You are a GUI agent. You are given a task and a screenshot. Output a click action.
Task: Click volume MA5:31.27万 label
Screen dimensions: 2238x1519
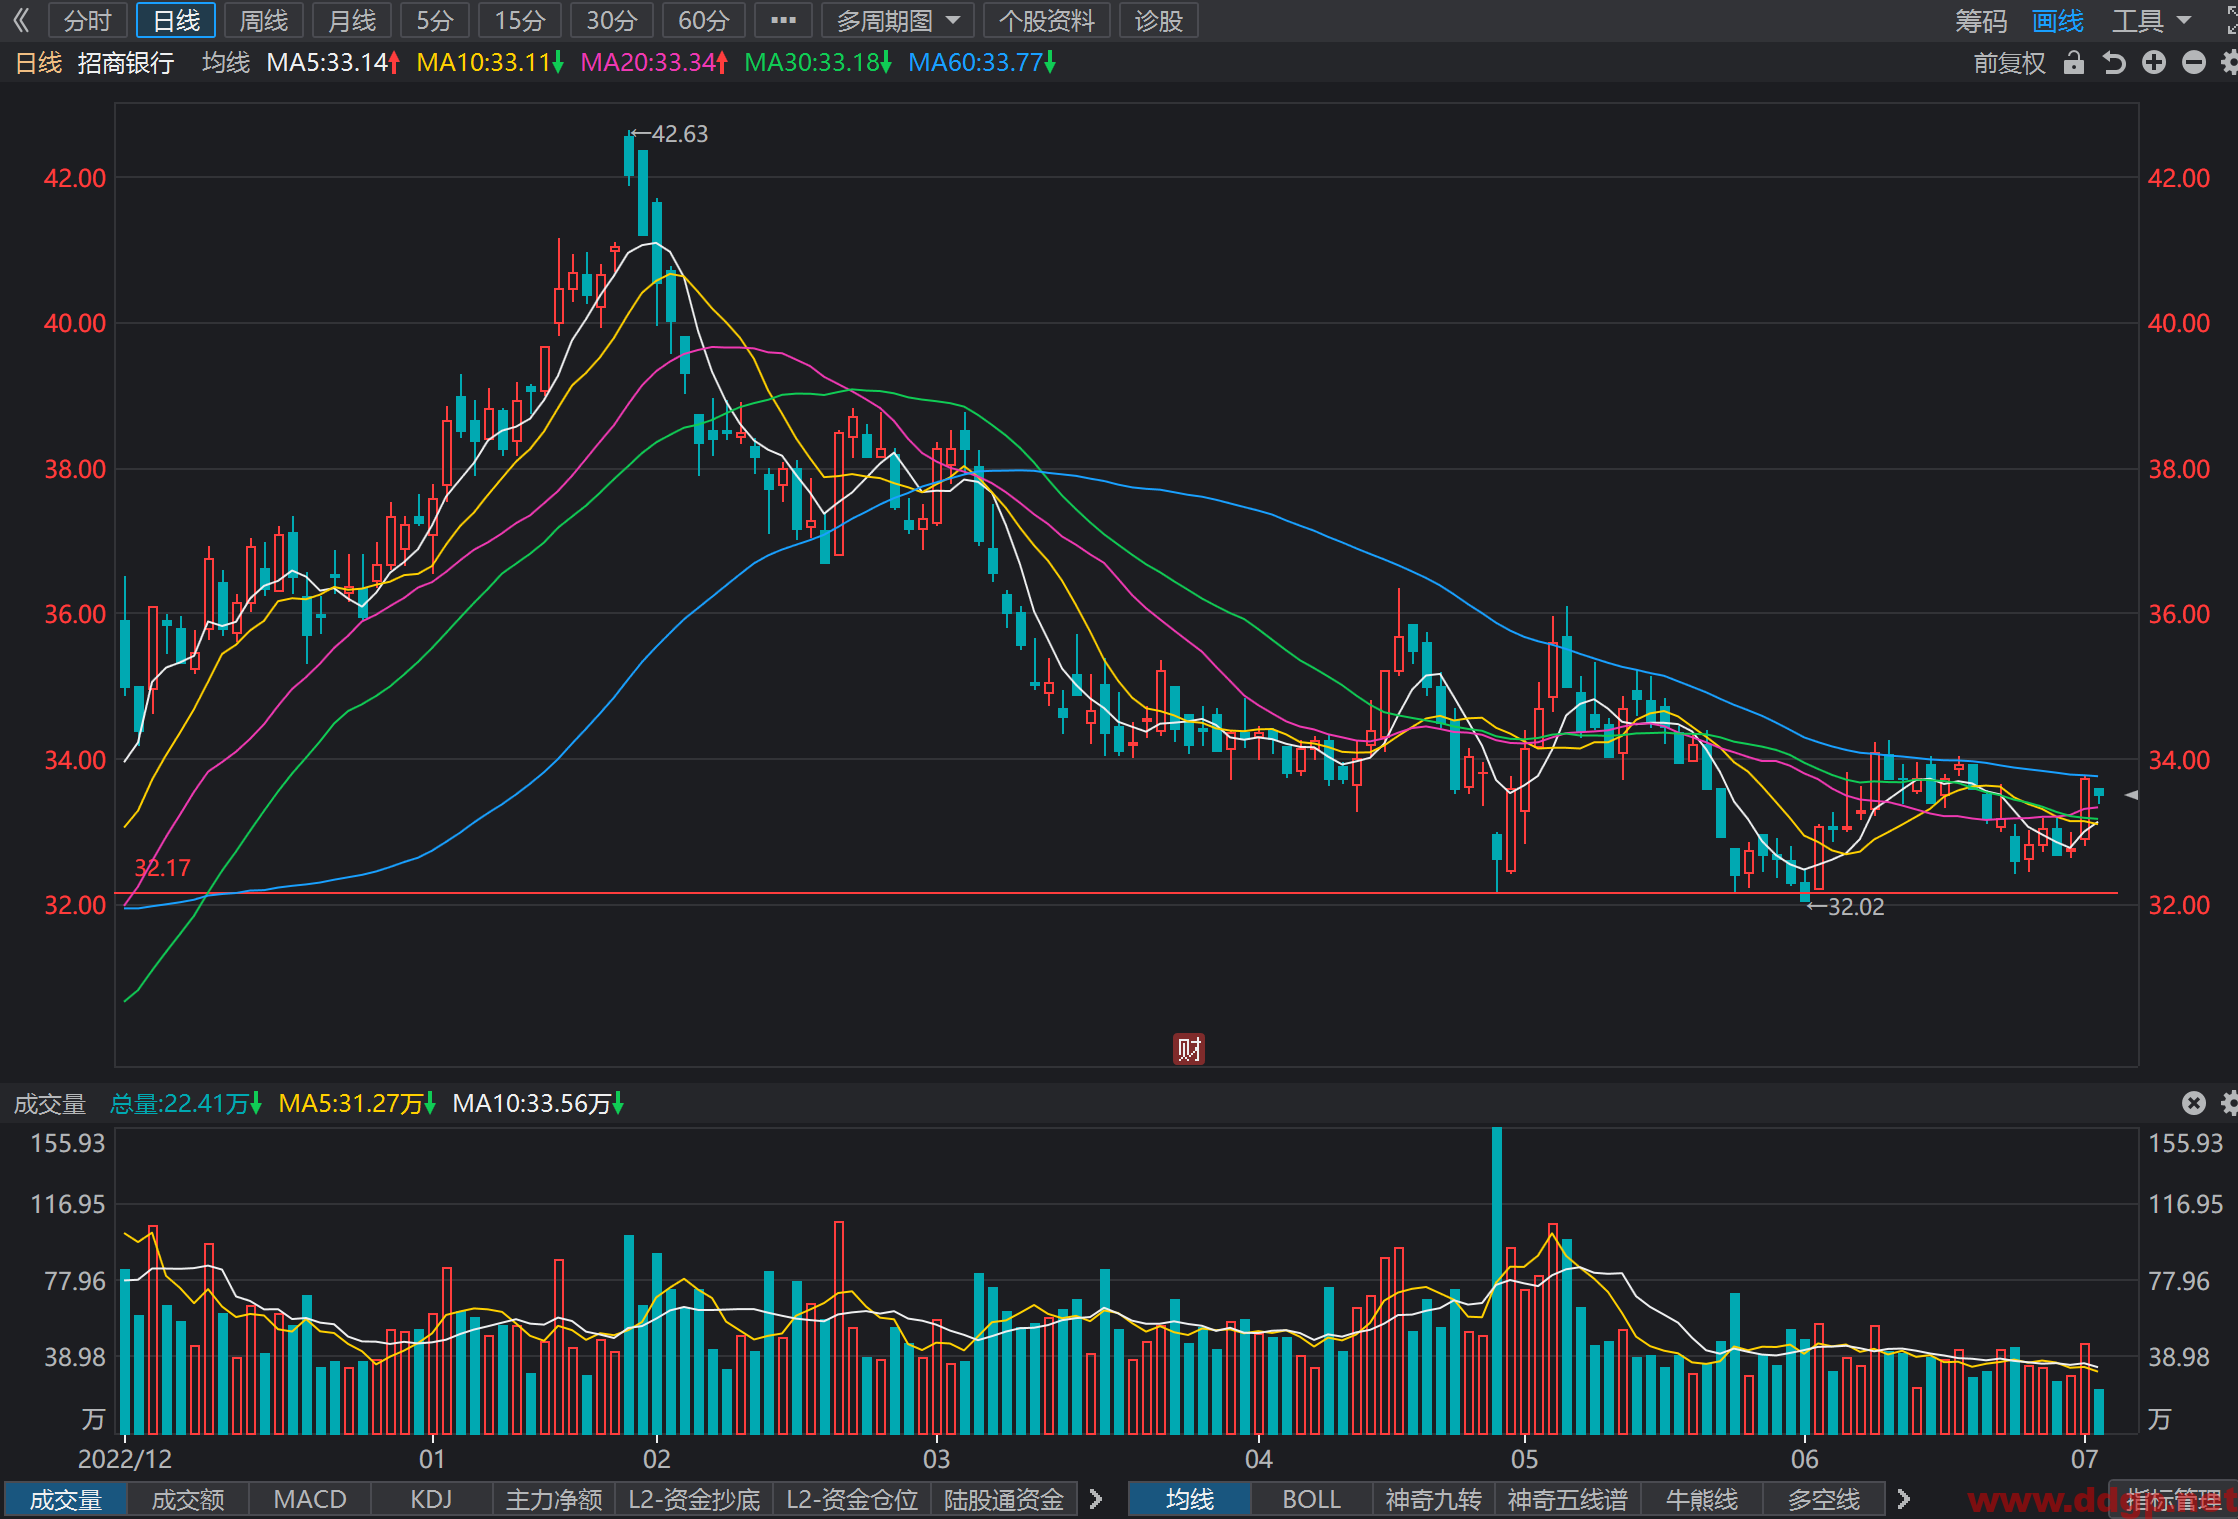click(x=357, y=1103)
